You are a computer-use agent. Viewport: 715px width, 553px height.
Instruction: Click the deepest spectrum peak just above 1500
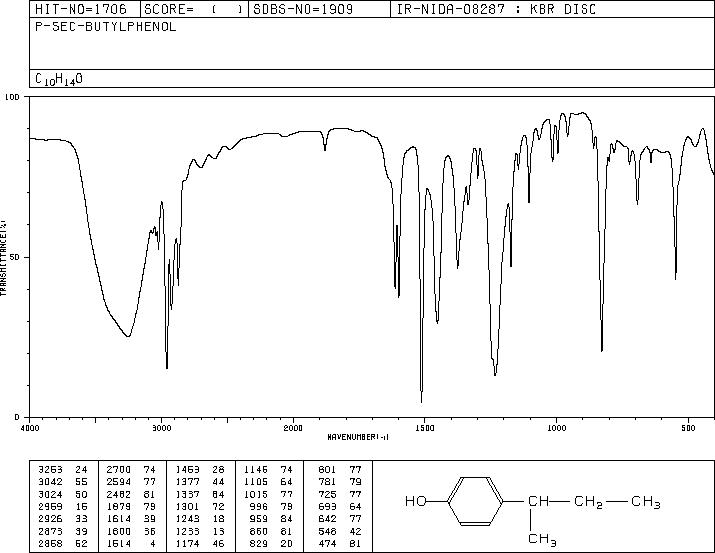pyautogui.click(x=421, y=401)
